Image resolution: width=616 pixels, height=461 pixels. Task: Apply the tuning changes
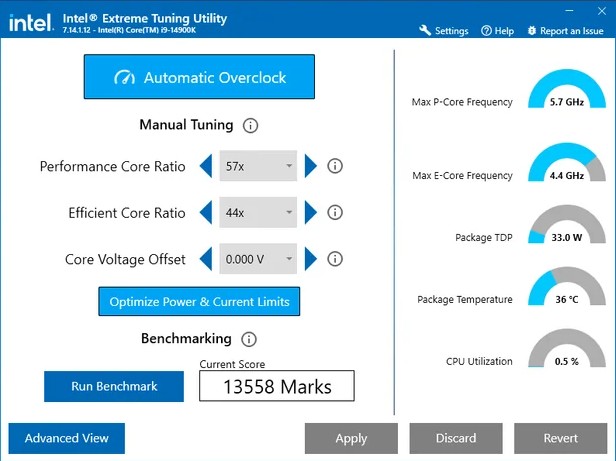pos(351,438)
